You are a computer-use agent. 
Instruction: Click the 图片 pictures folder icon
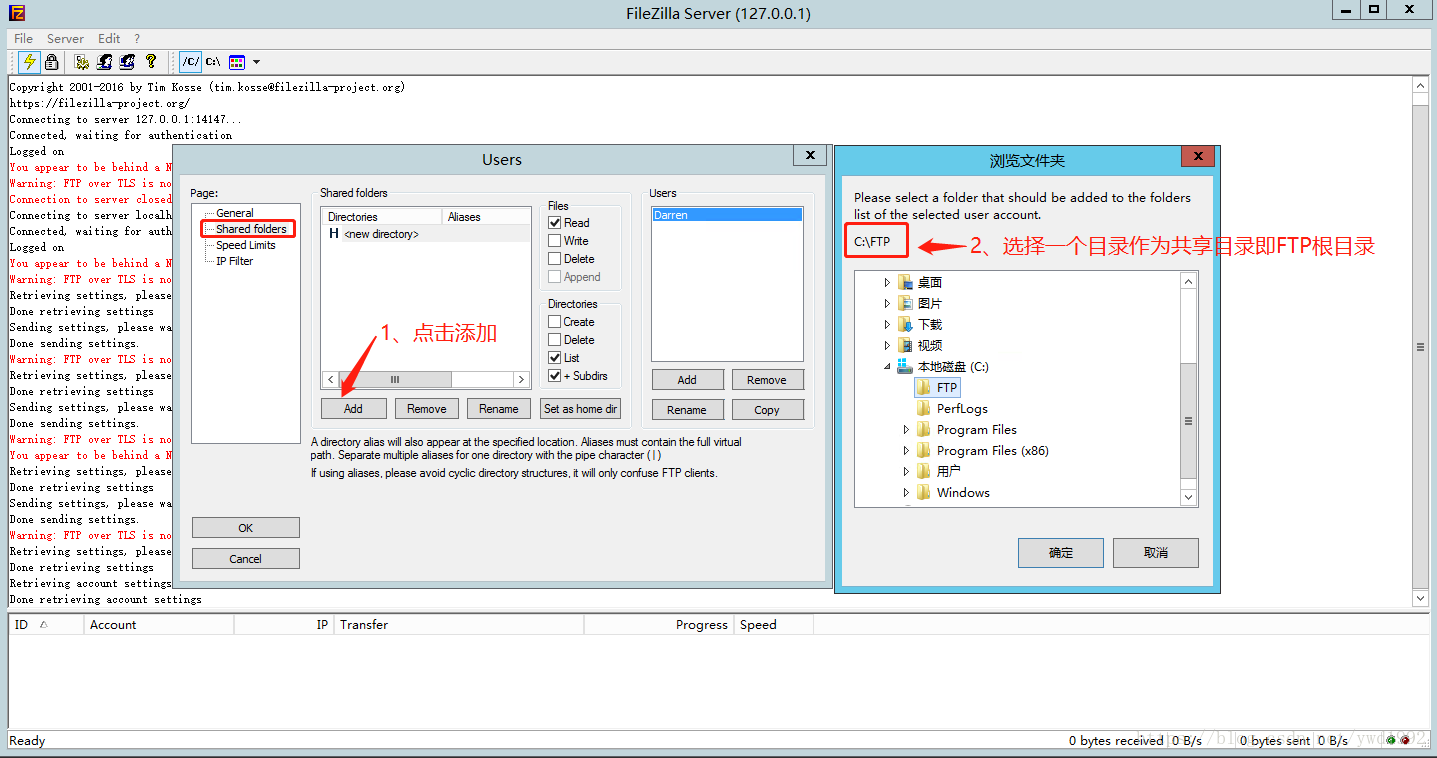click(905, 303)
